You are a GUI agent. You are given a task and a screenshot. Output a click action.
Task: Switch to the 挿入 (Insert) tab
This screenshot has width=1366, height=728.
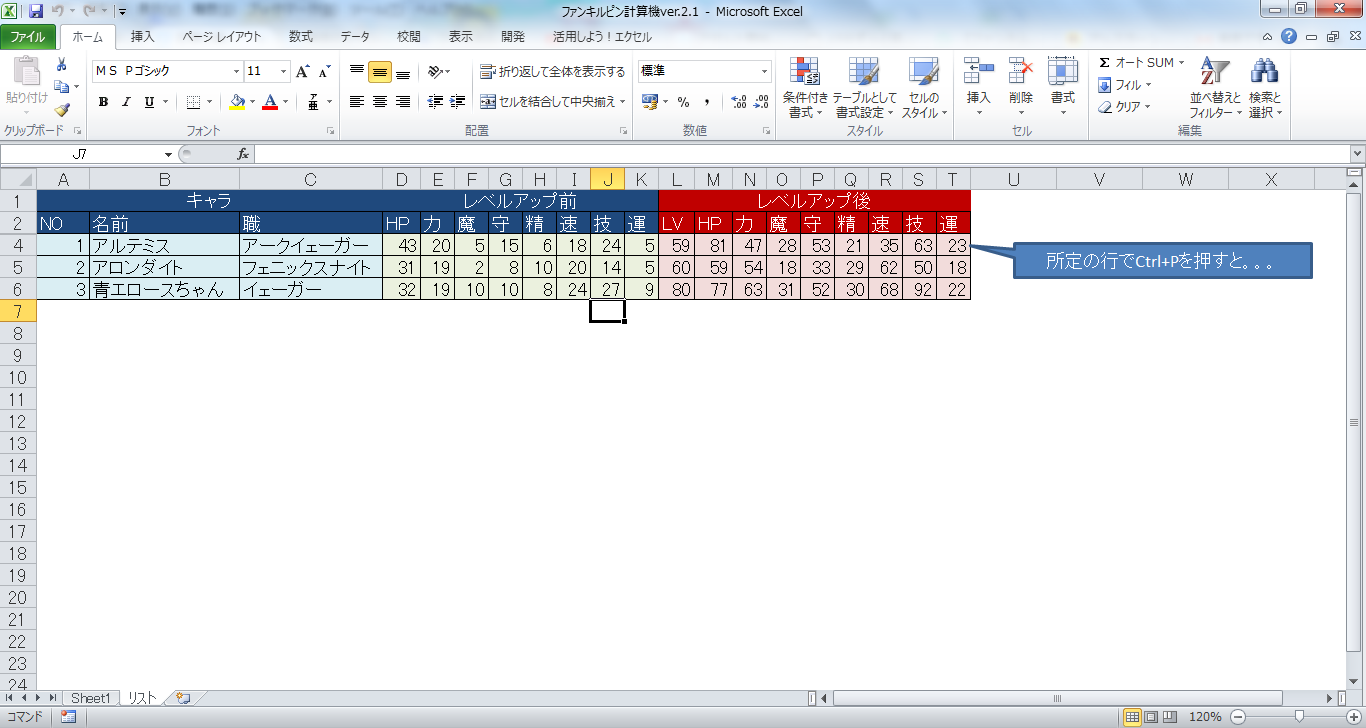tap(143, 37)
